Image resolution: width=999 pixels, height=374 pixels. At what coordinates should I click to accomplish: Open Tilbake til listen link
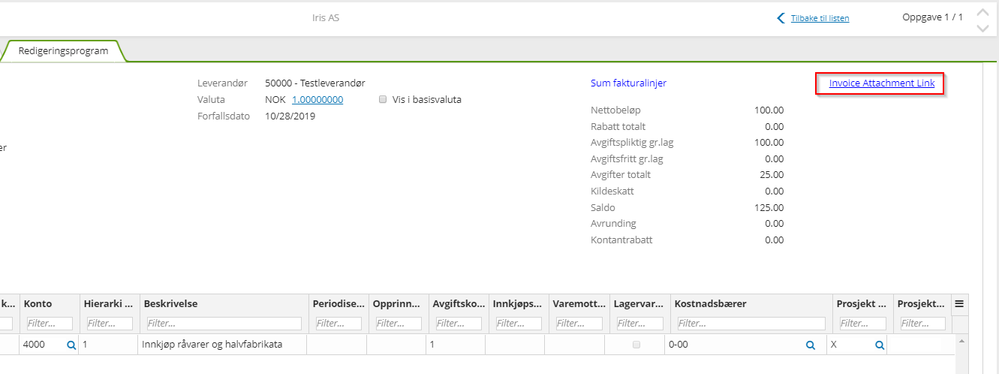pos(820,18)
